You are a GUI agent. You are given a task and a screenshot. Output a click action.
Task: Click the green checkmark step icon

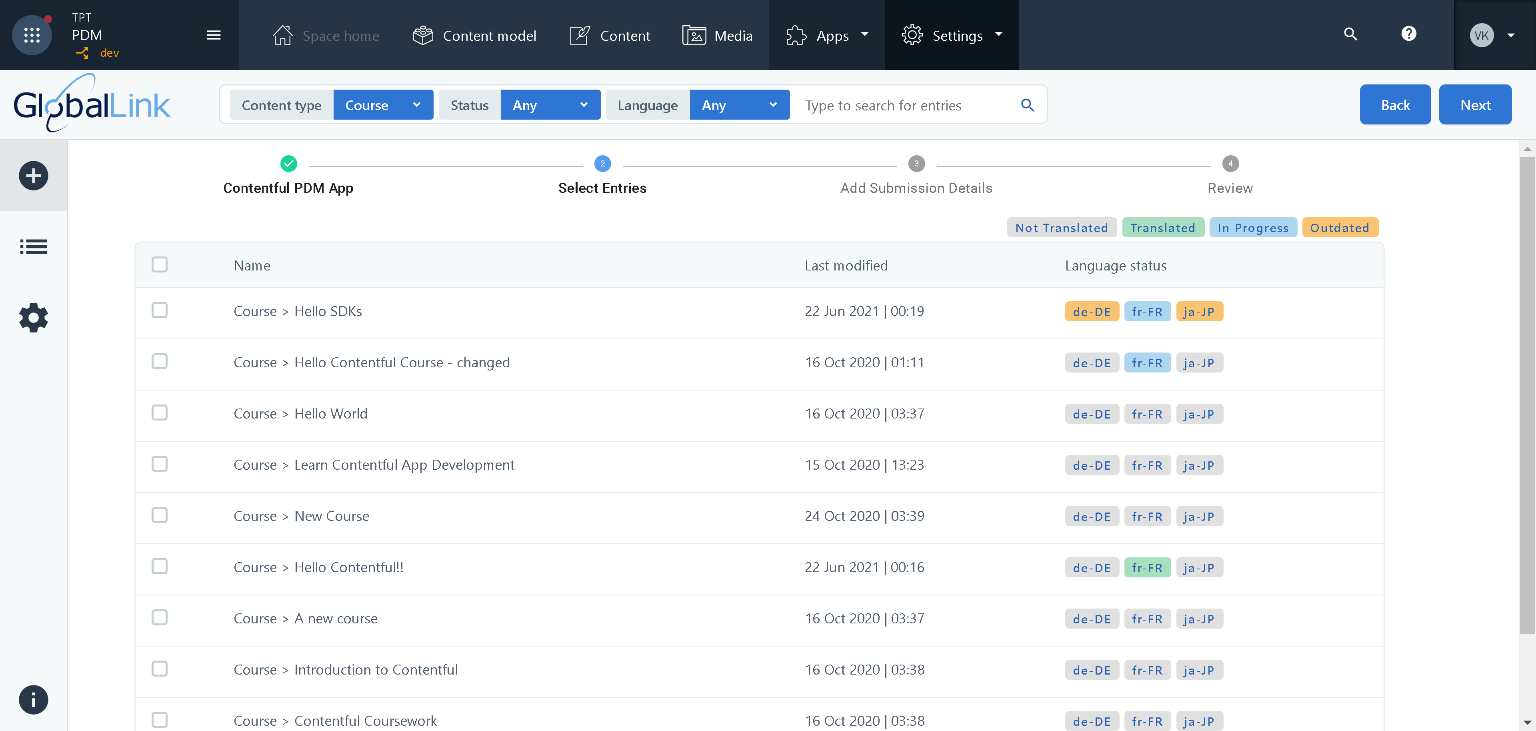pos(288,163)
